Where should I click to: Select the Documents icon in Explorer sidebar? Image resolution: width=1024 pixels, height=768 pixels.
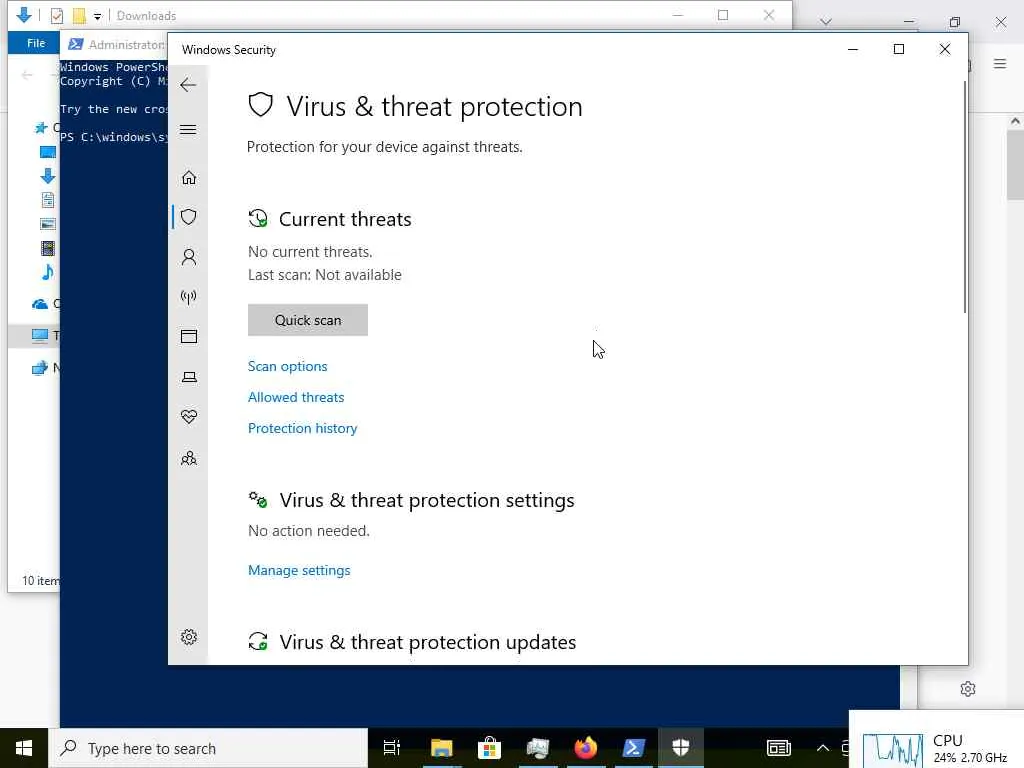coord(48,200)
